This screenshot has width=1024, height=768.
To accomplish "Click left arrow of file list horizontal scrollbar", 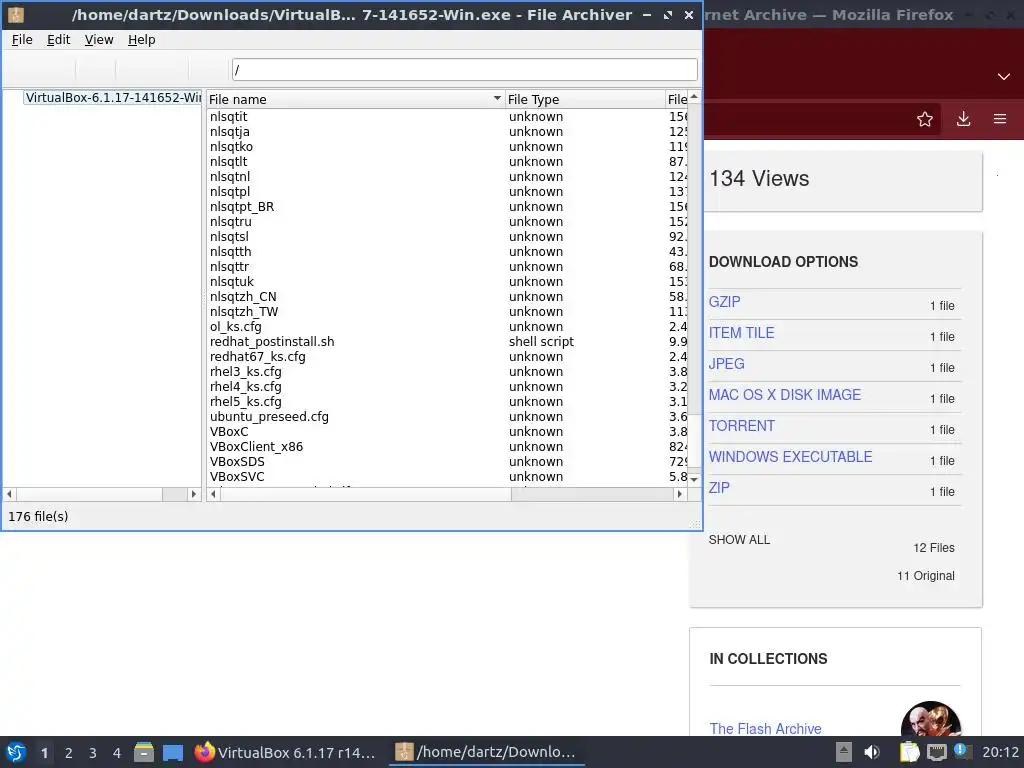I will click(x=214, y=494).
